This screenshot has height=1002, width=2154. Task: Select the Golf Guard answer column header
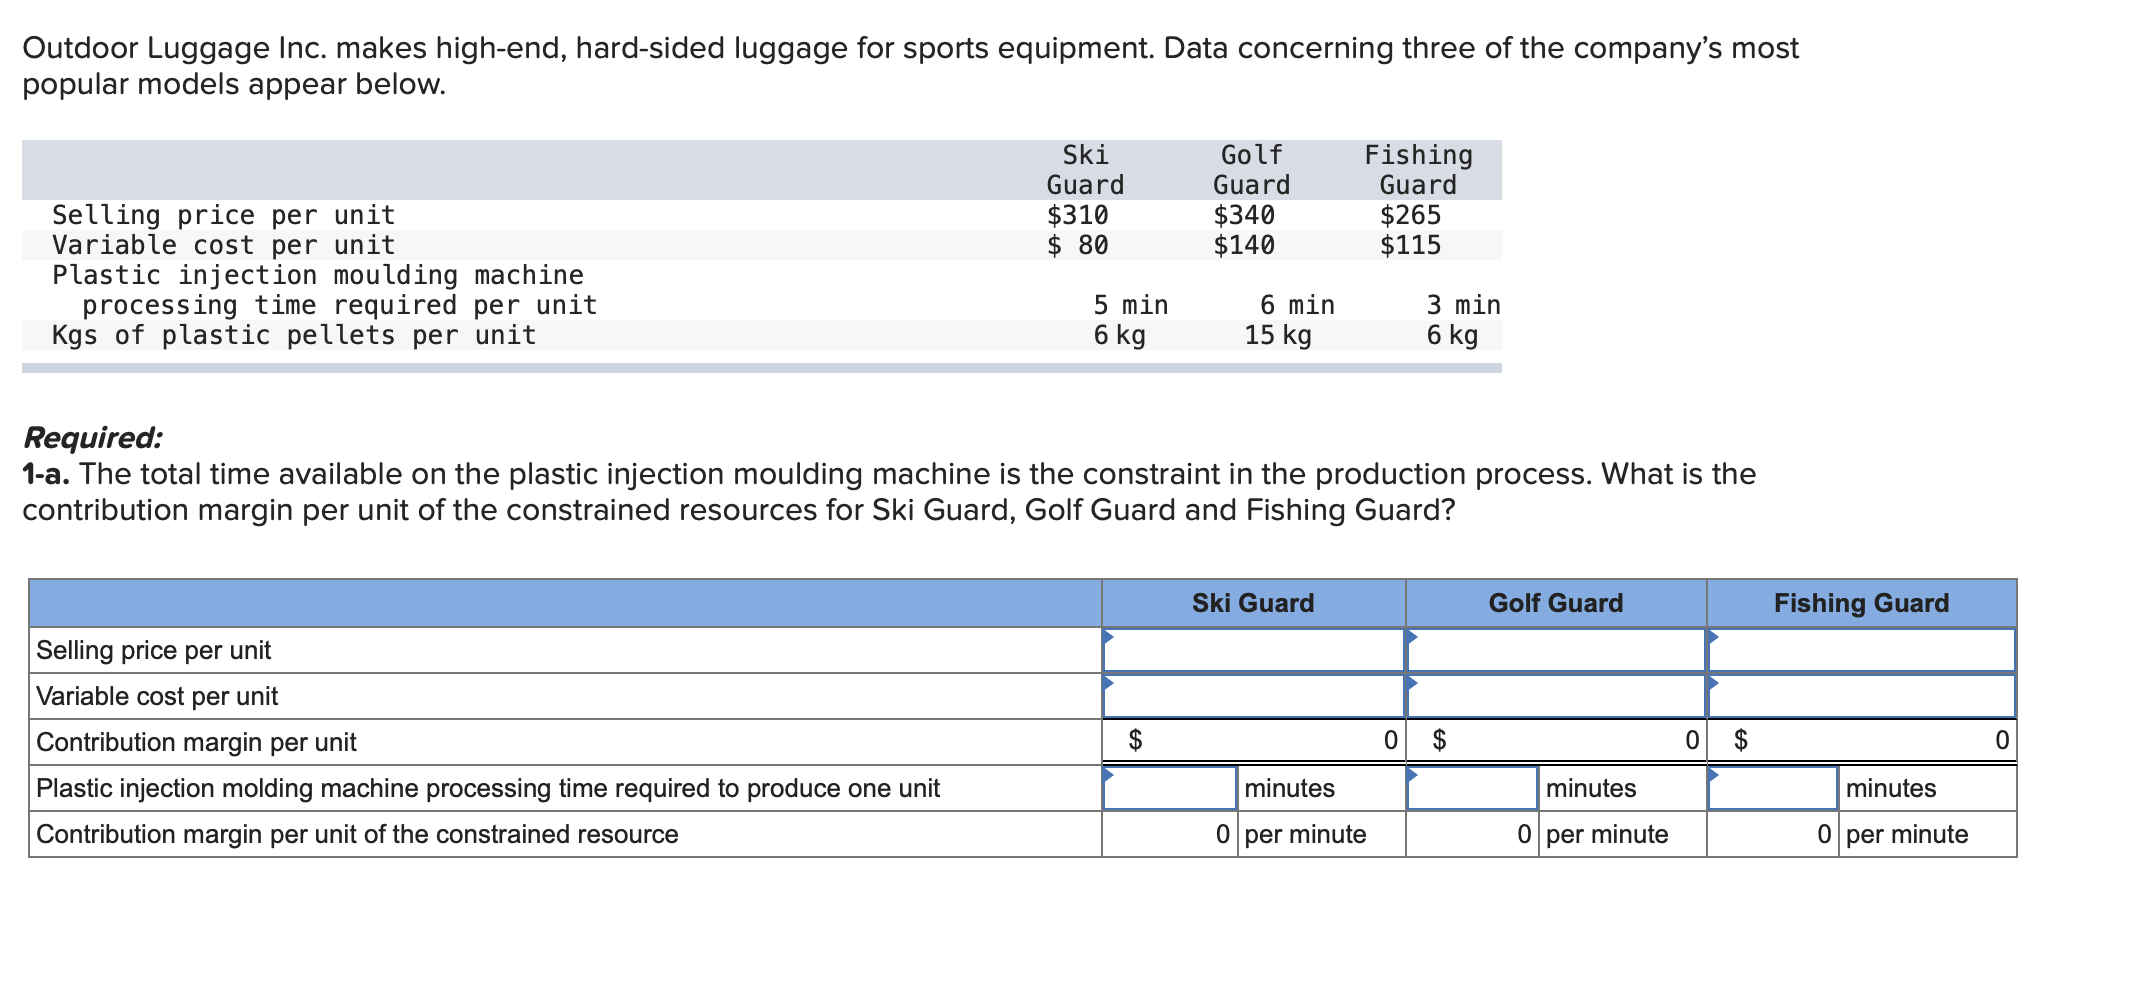1556,603
